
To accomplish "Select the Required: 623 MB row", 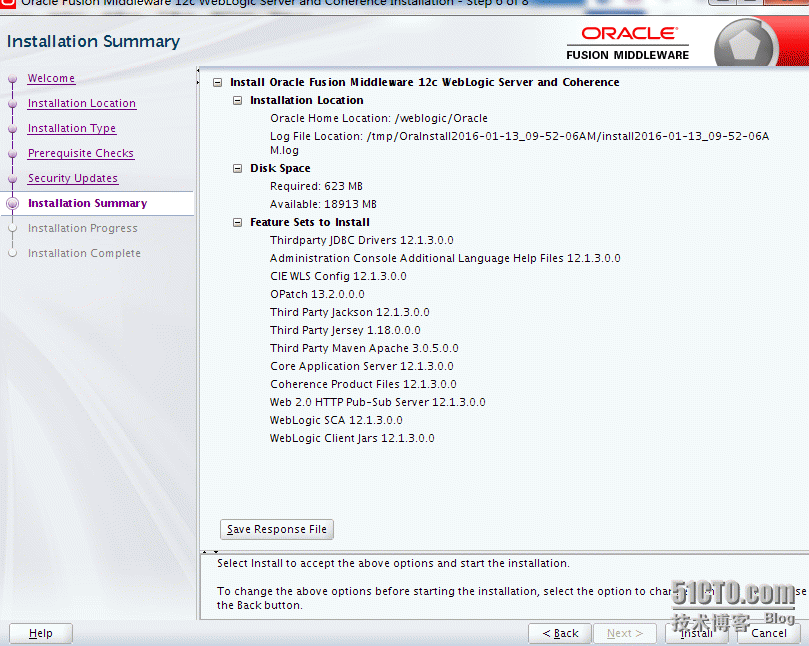I will pos(316,186).
